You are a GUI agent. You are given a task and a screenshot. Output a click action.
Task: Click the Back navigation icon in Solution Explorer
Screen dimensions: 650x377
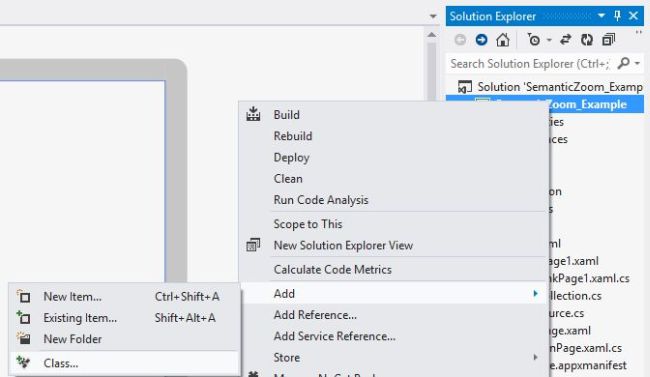[x=460, y=40]
